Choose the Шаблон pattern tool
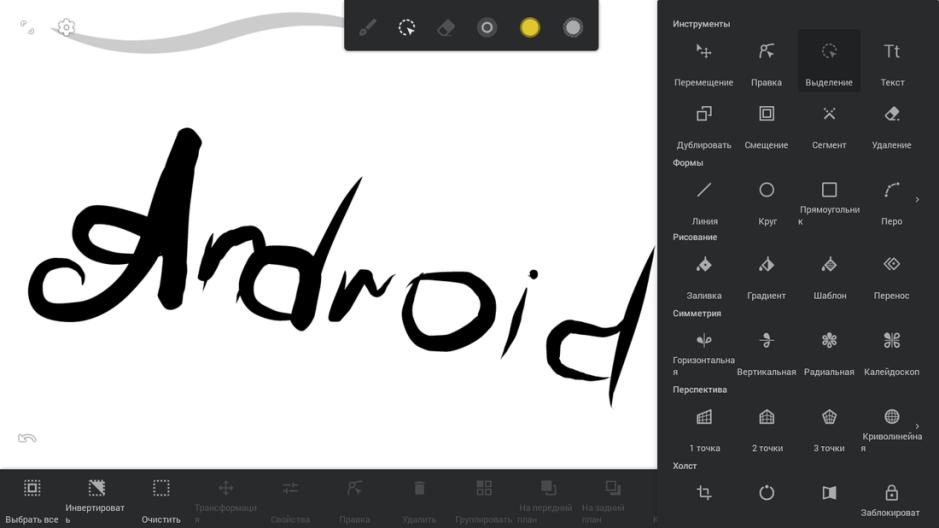 (x=829, y=275)
